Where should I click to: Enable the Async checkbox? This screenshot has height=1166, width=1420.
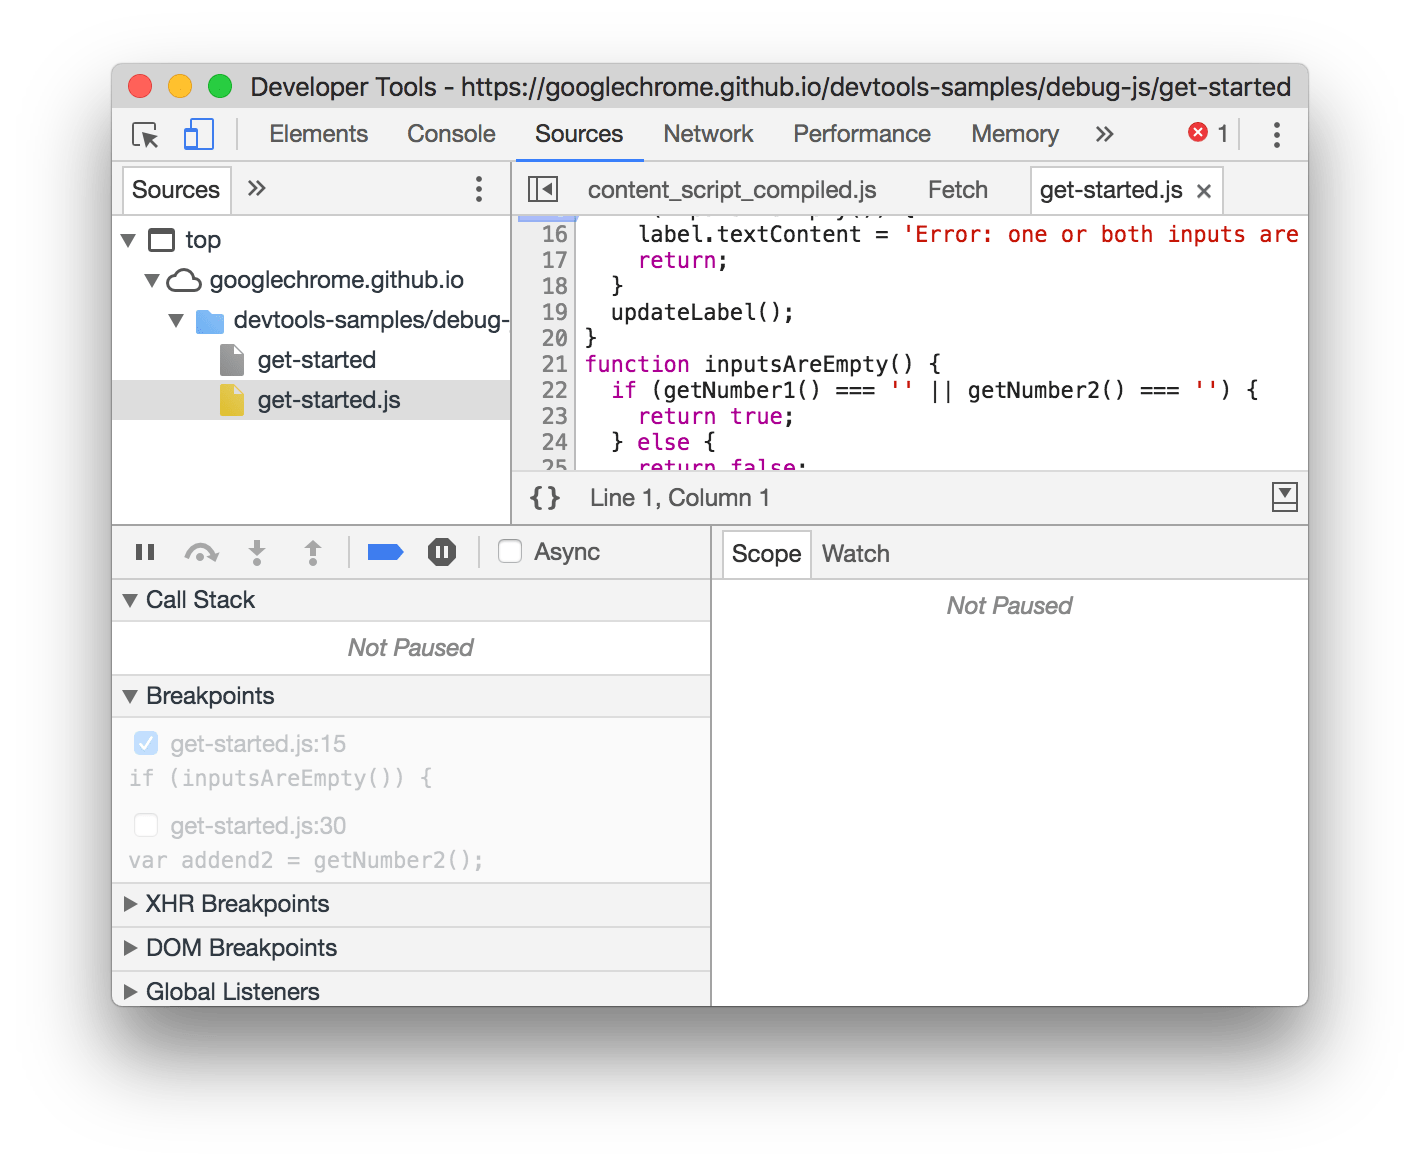(x=510, y=551)
